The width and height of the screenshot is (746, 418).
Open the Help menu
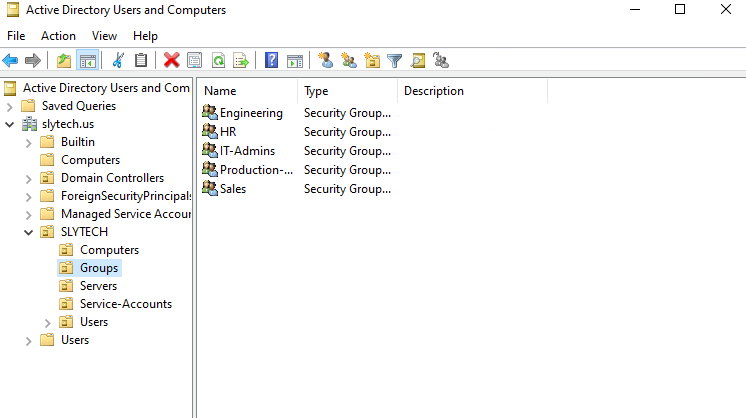145,36
